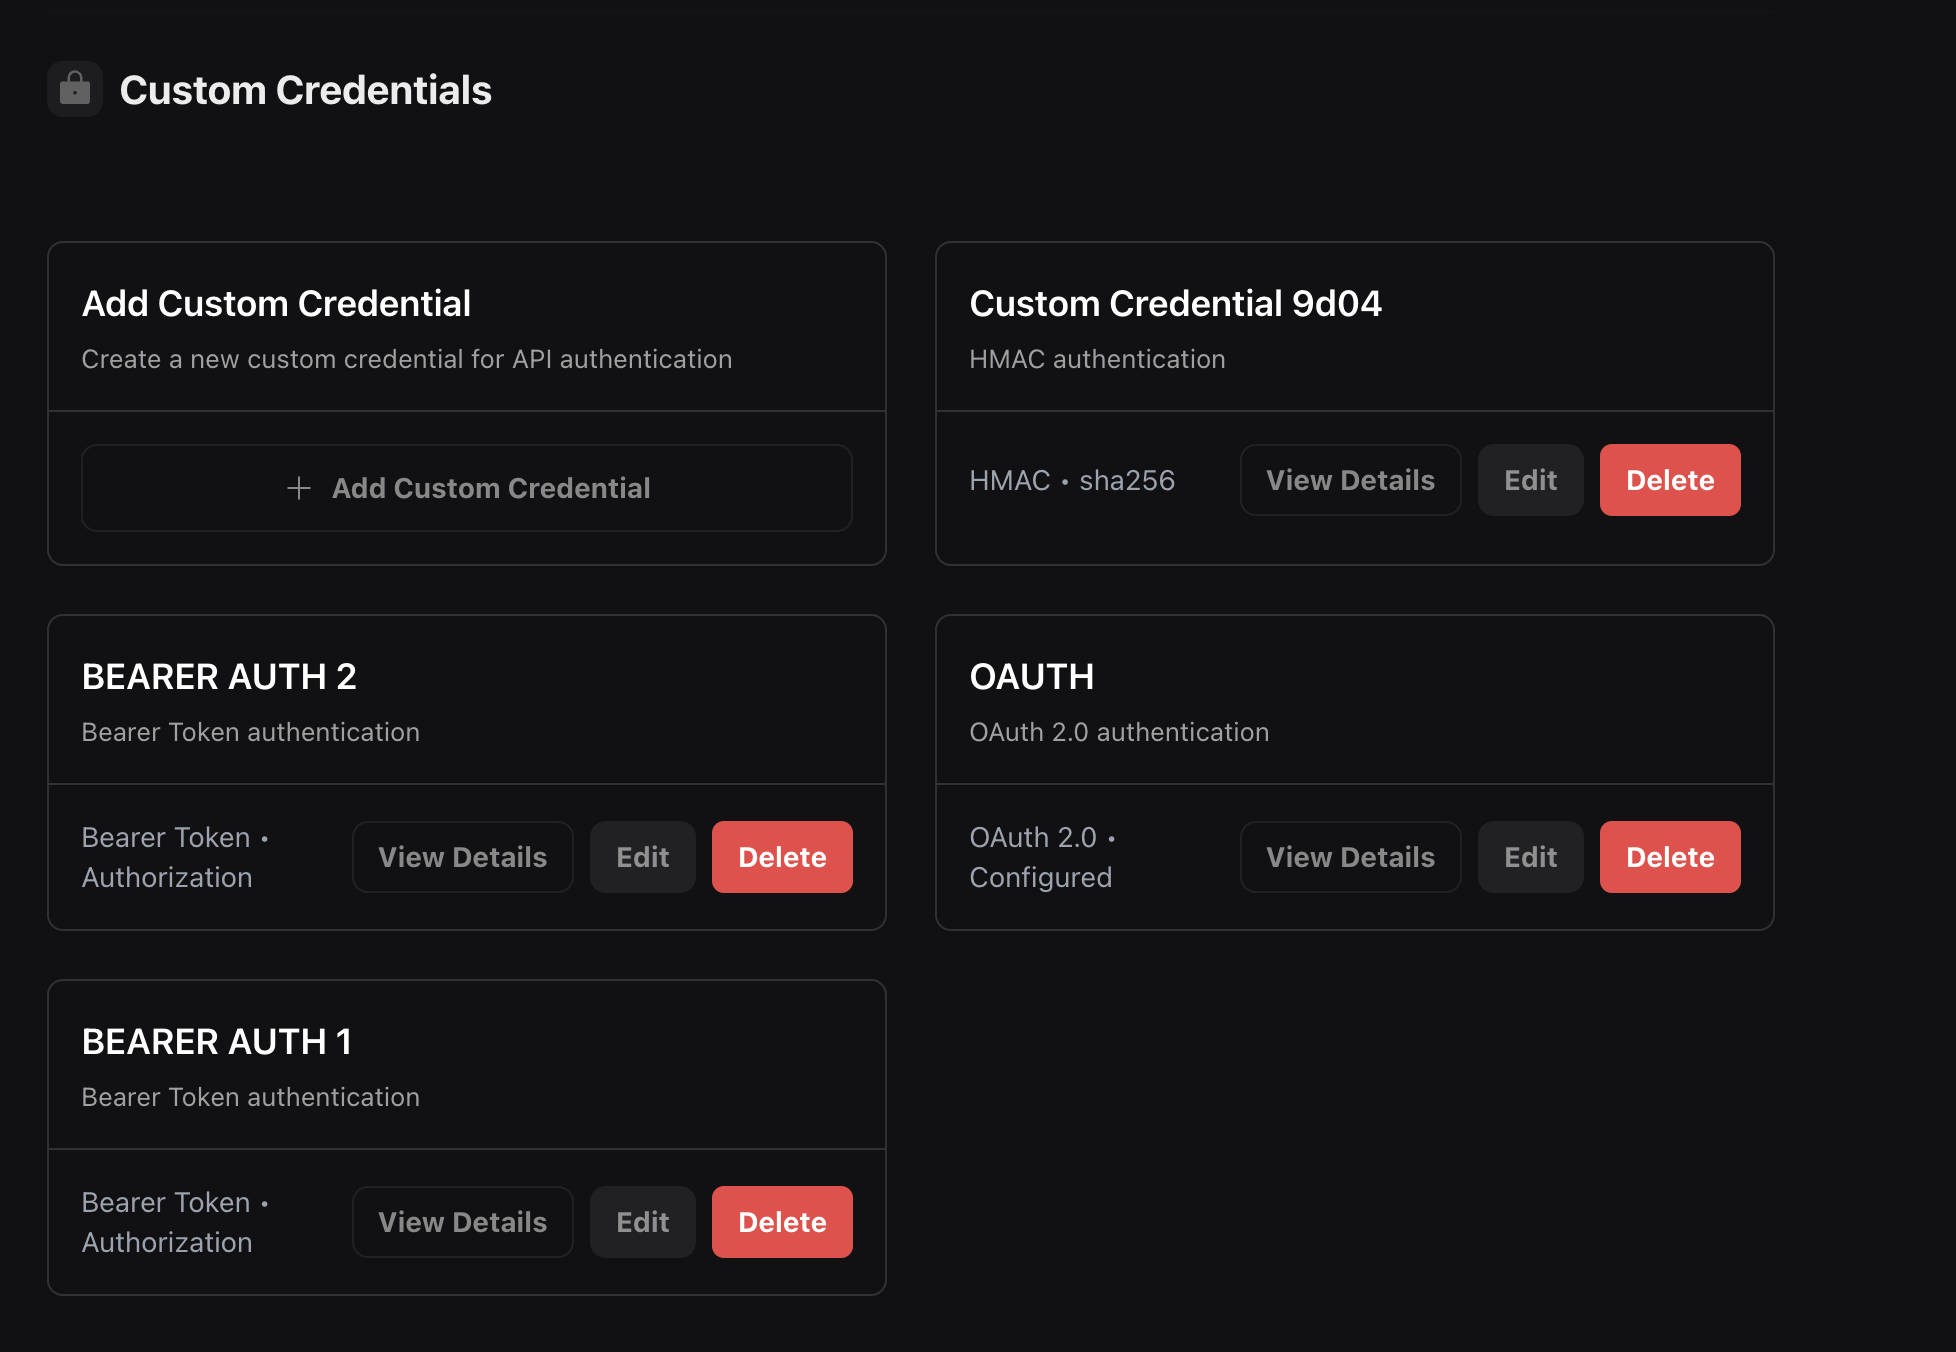Image resolution: width=1956 pixels, height=1352 pixels.
Task: Delete Custom Credential 9d04
Action: [1669, 480]
